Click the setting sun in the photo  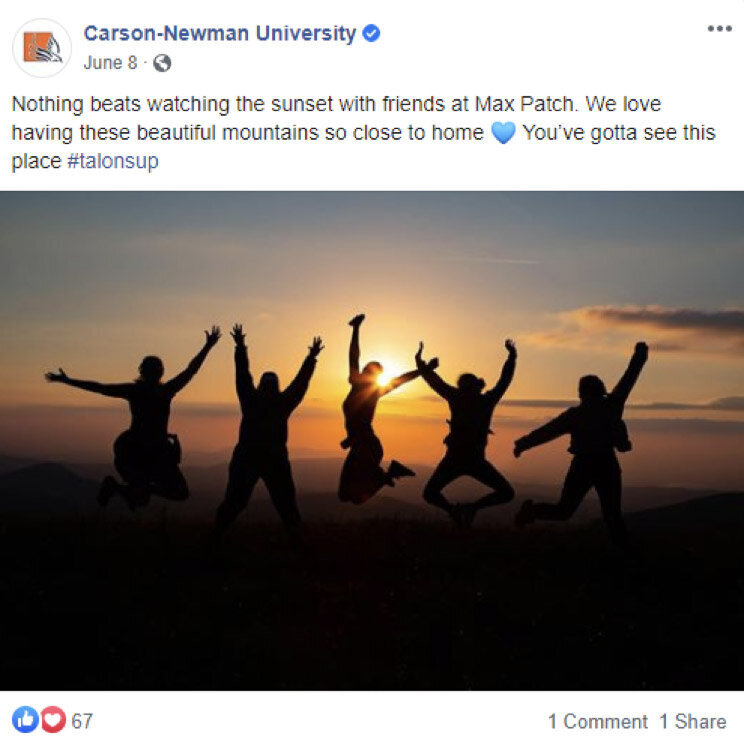(386, 377)
